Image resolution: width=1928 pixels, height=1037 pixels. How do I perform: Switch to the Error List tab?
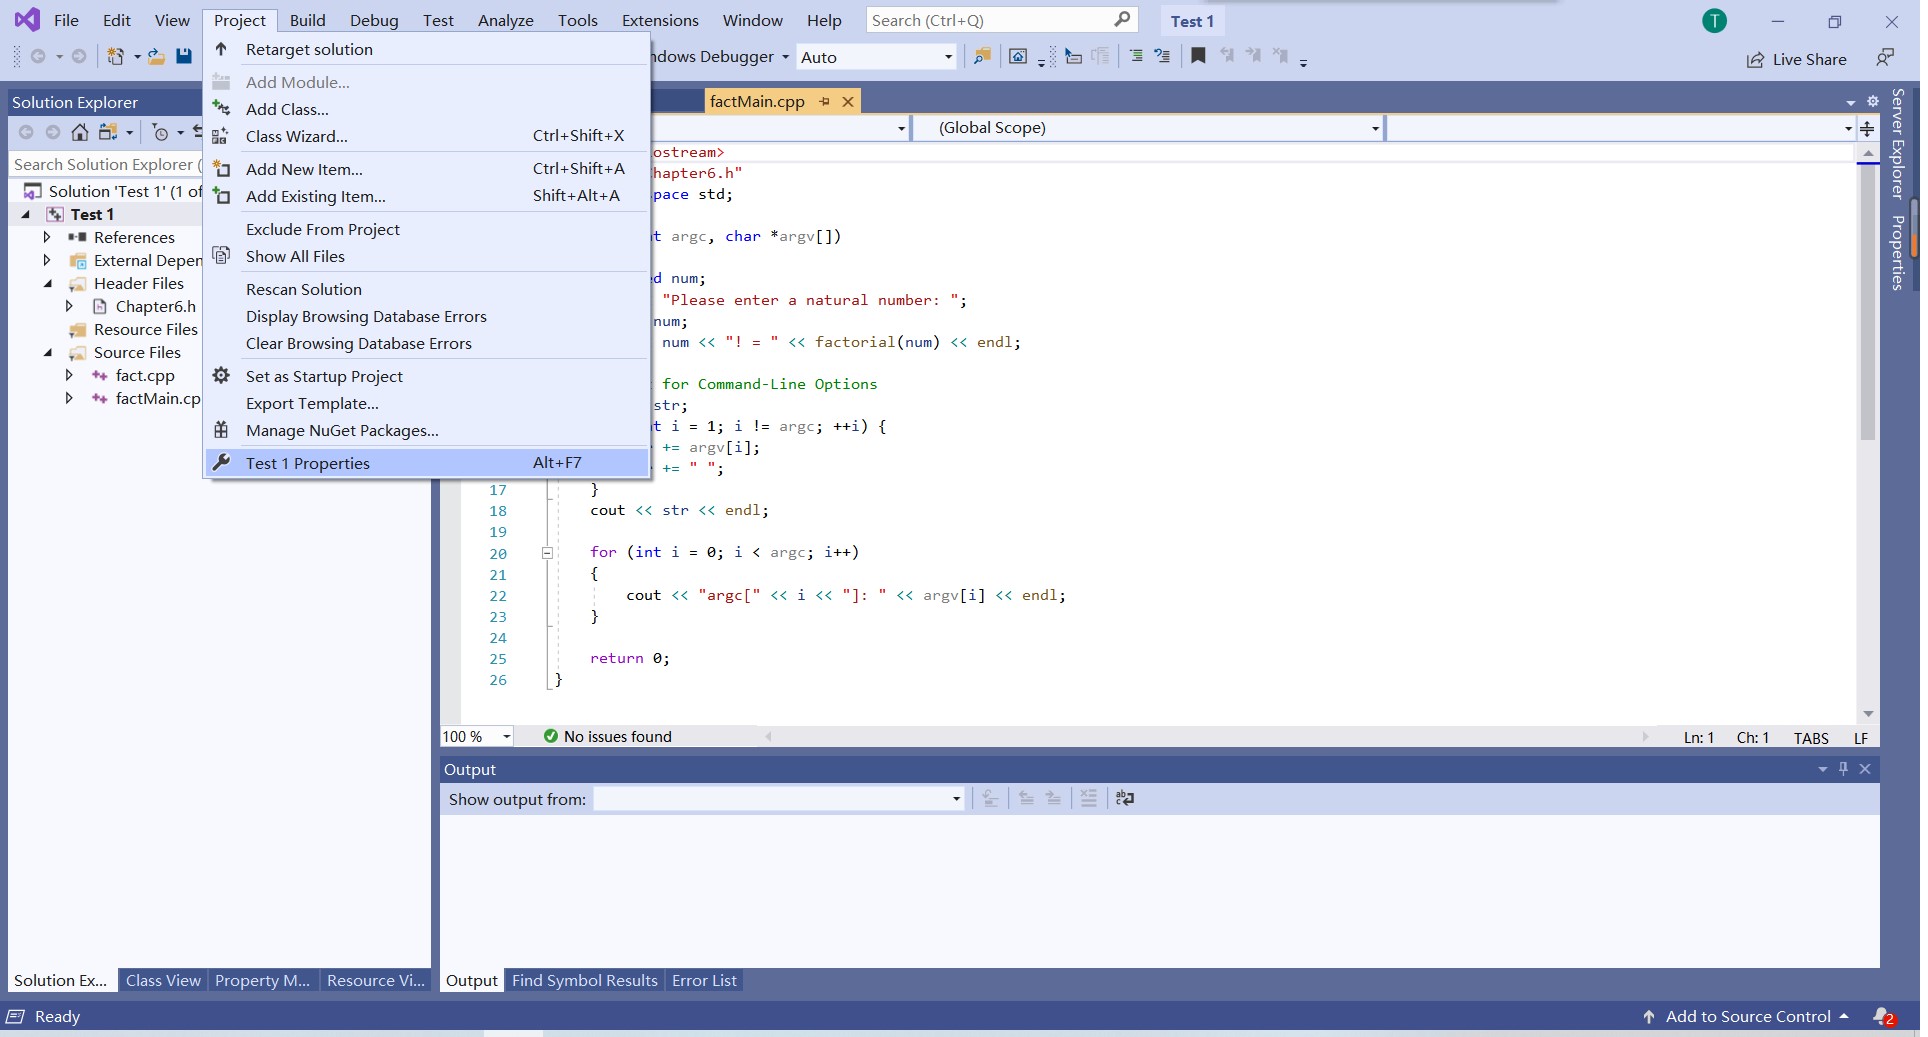(x=704, y=980)
